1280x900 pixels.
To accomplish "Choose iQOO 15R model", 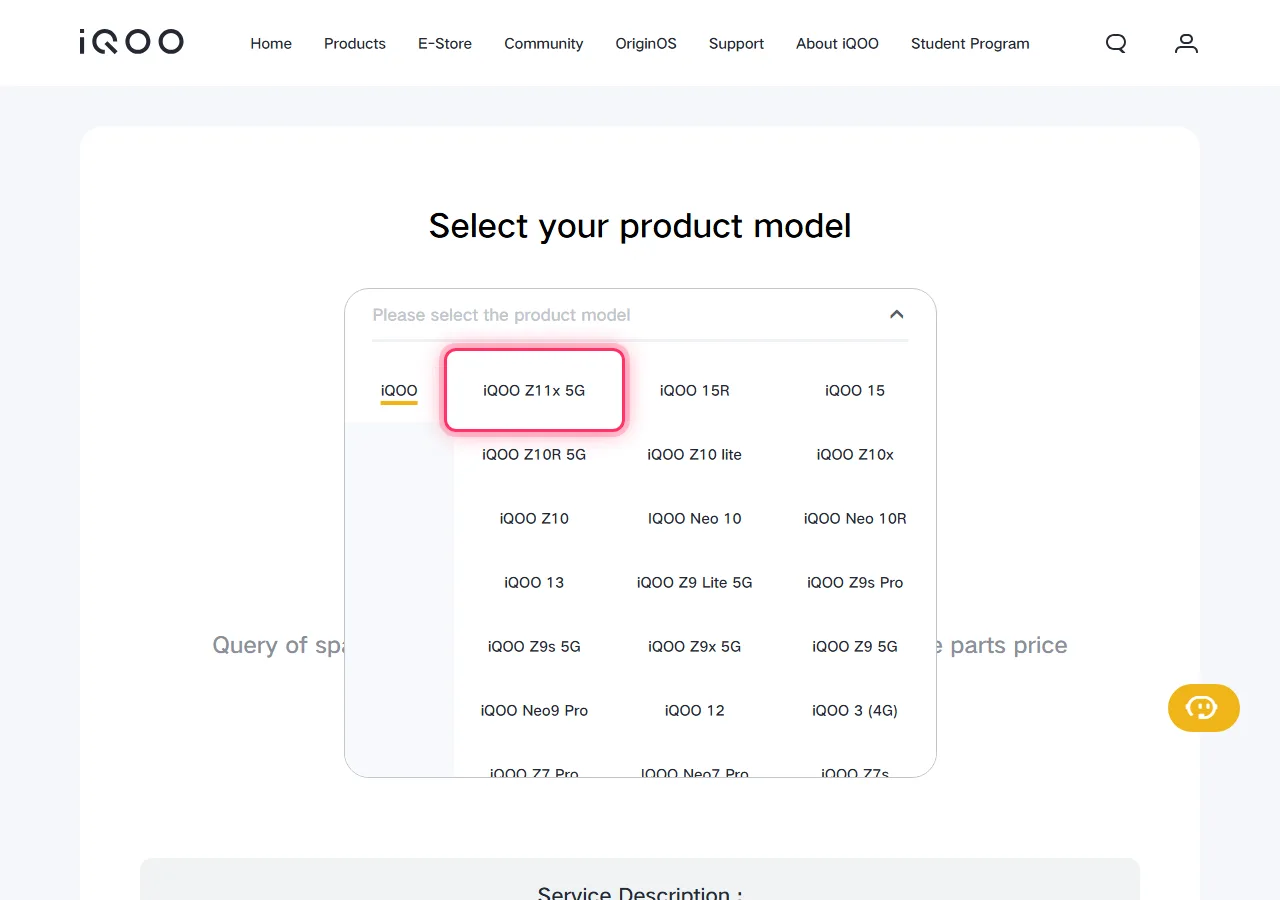I will coord(695,390).
